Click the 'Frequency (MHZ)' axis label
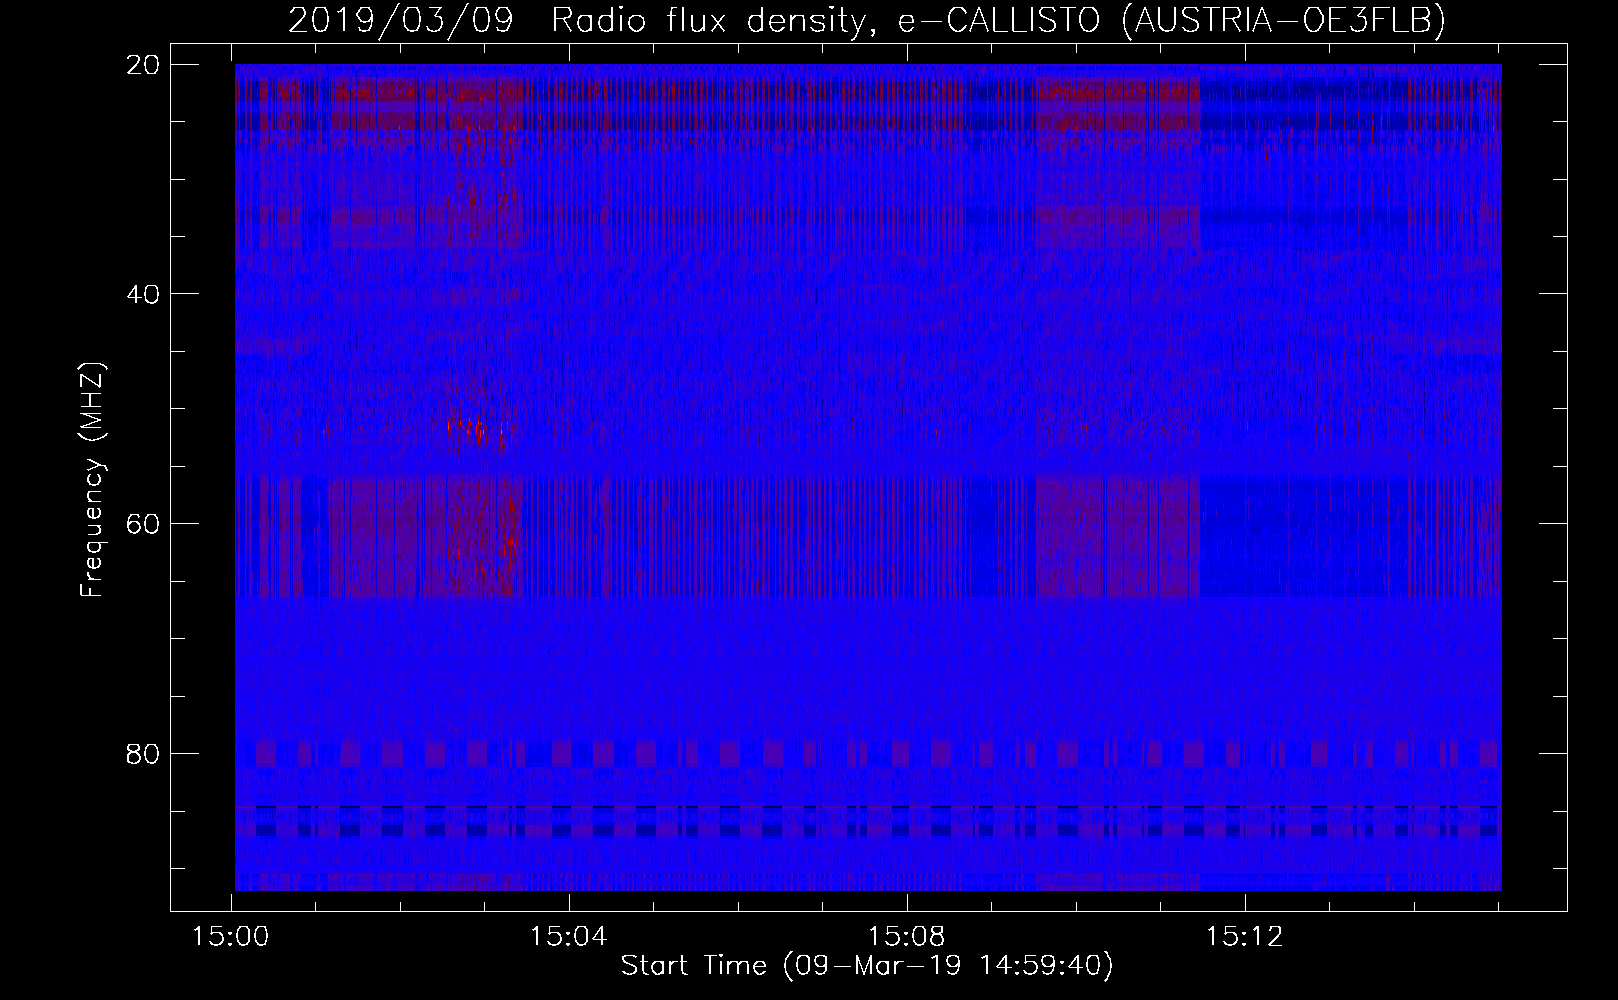This screenshot has width=1618, height=1000. [92, 480]
